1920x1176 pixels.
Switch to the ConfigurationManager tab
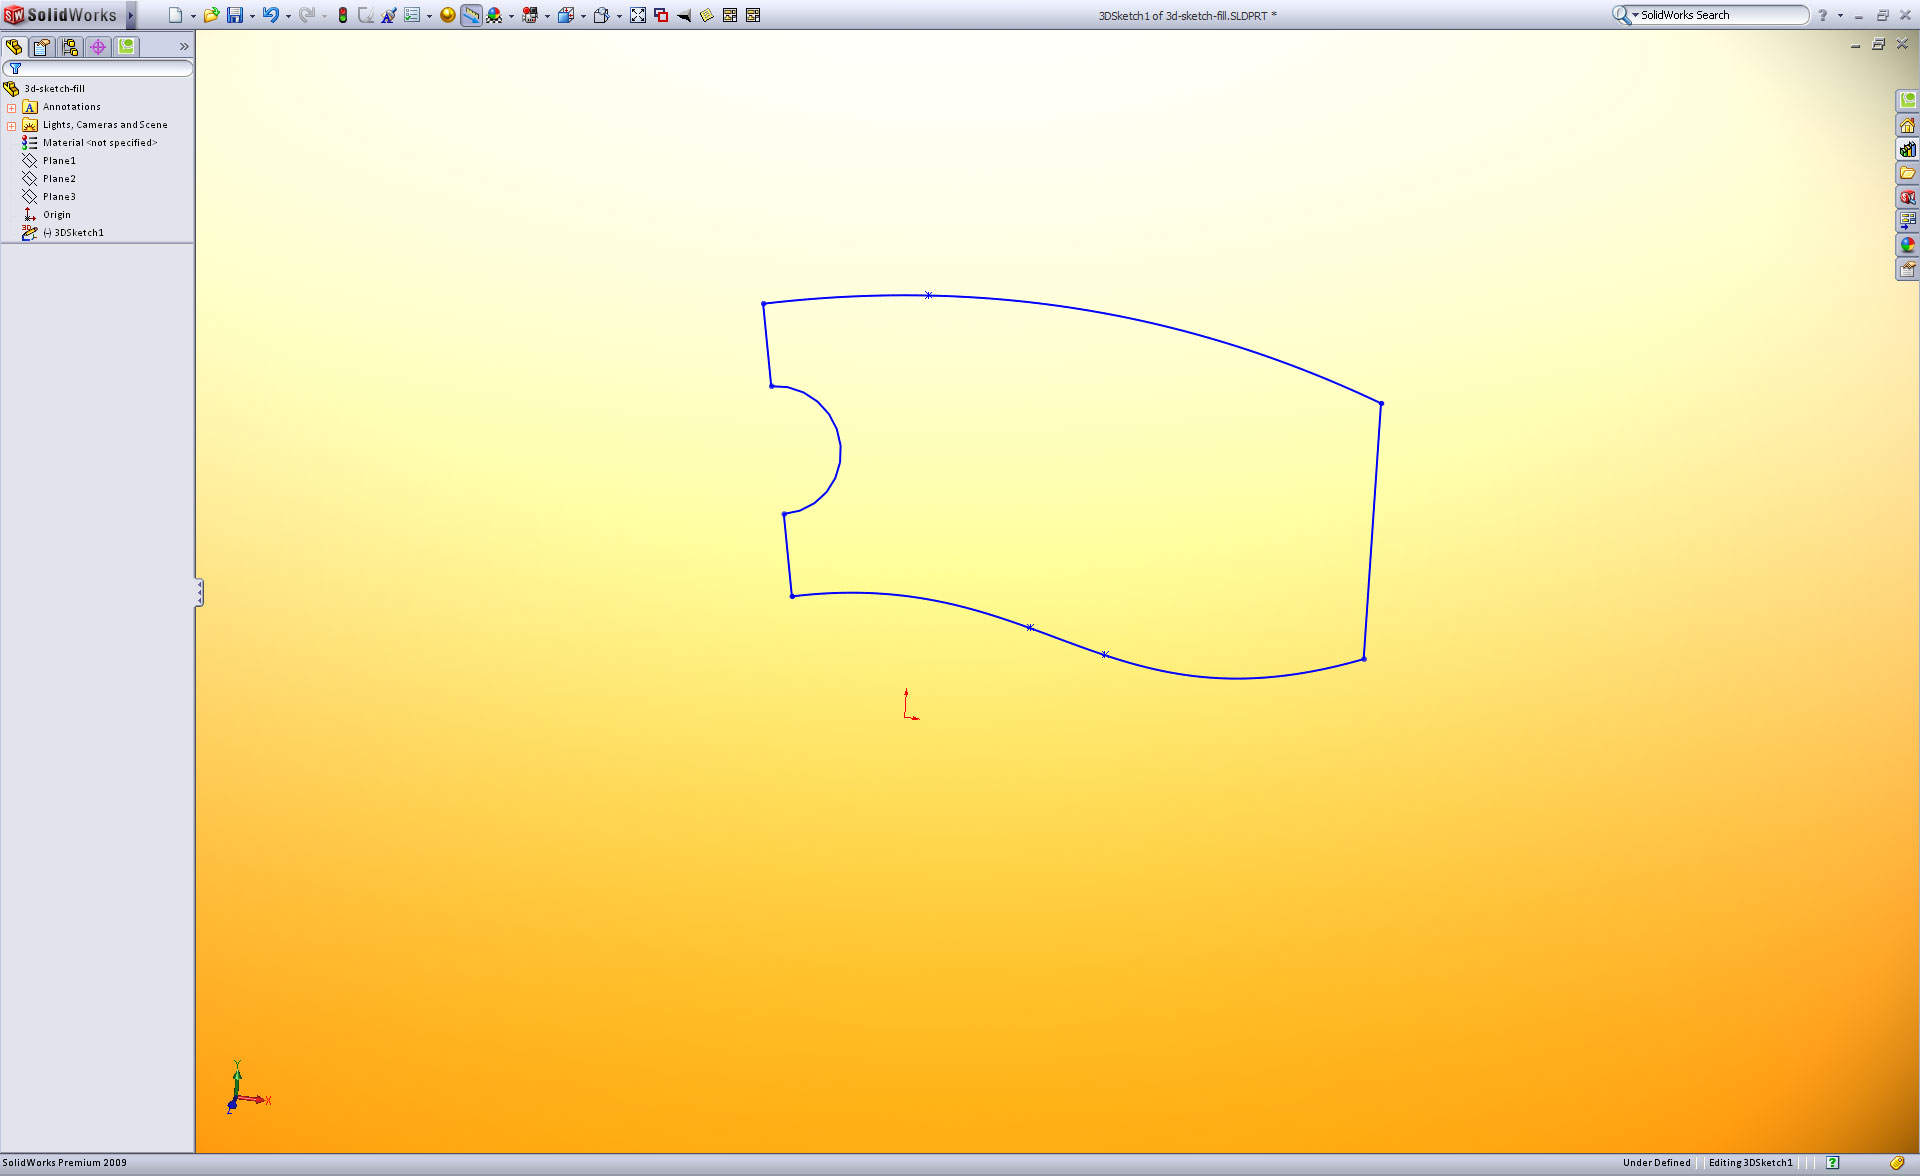coord(70,47)
